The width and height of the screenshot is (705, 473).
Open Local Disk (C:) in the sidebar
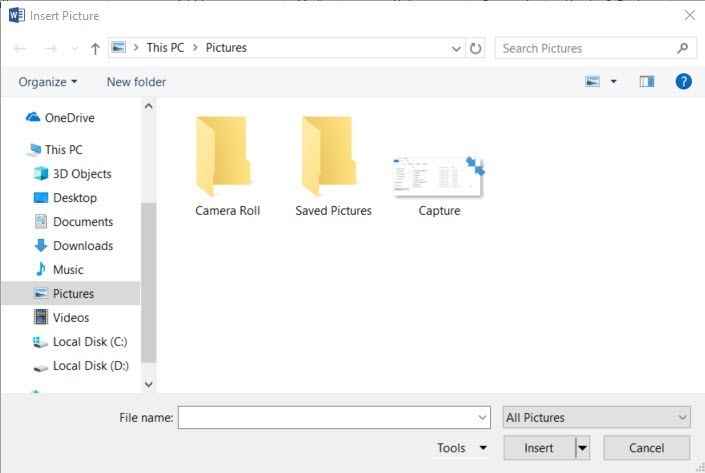click(80, 342)
